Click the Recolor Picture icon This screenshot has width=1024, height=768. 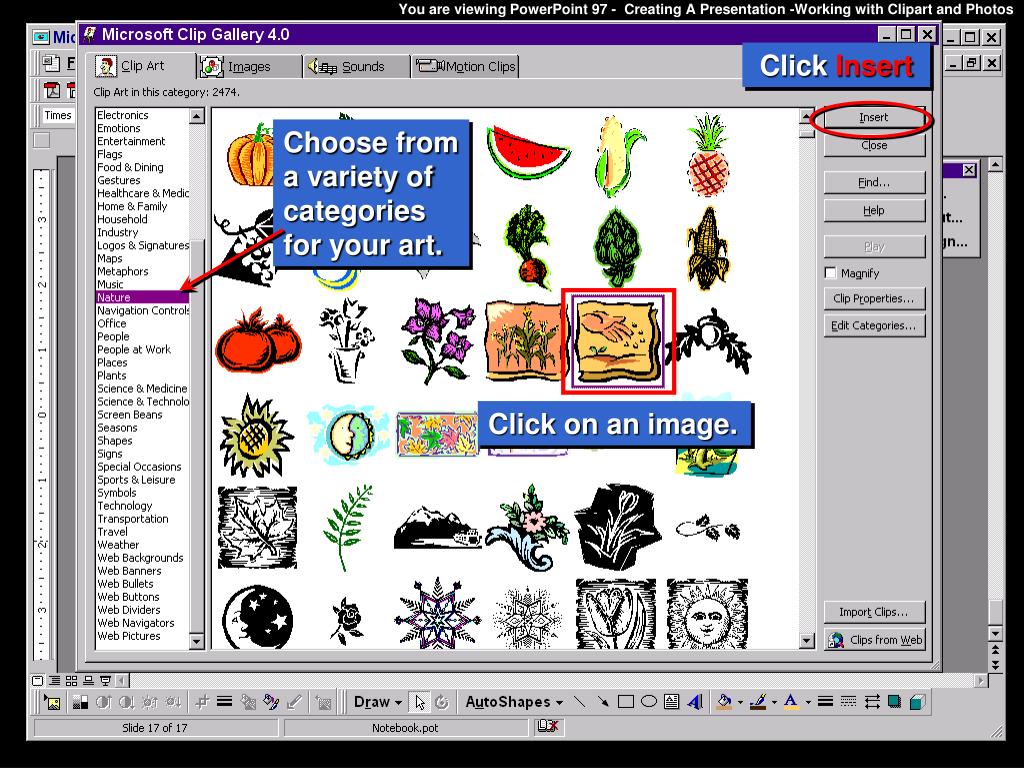pyautogui.click(x=270, y=703)
